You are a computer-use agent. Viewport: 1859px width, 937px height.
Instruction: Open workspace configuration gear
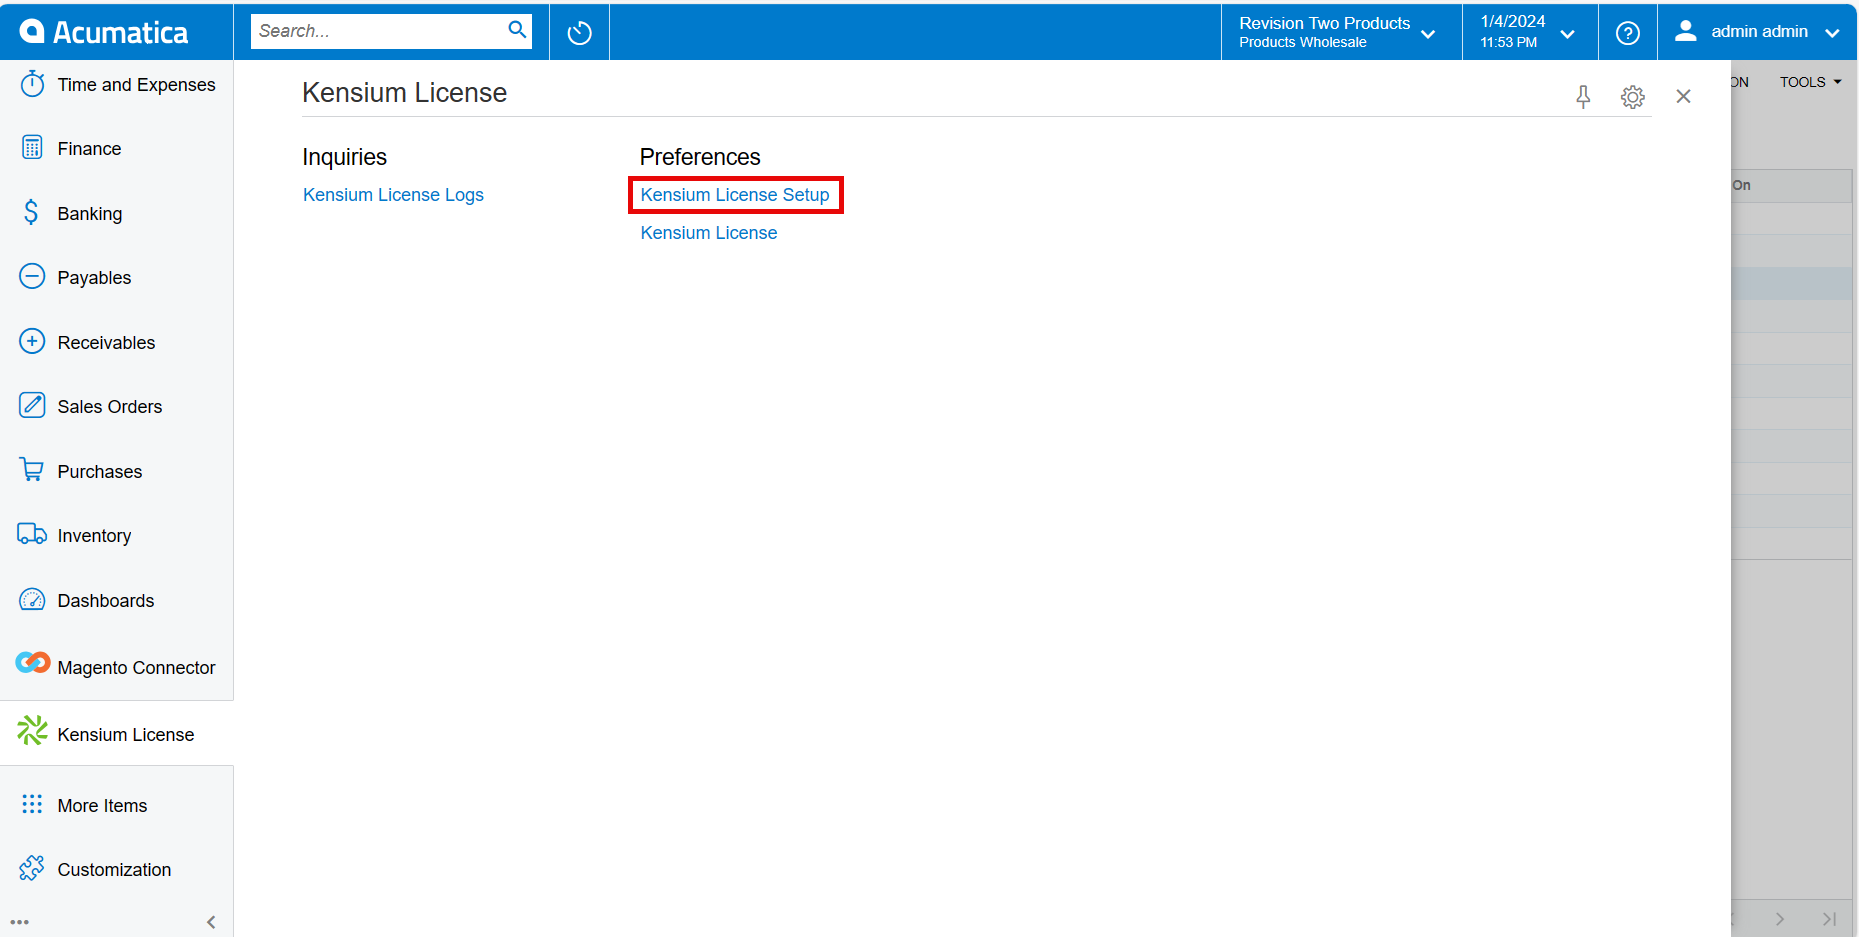coord(1632,97)
